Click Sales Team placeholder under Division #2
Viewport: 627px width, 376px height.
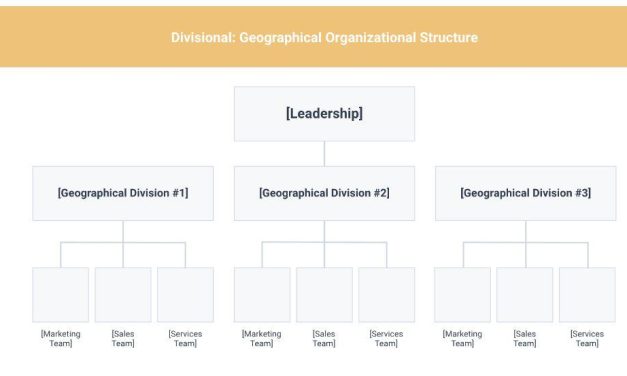[324, 295]
